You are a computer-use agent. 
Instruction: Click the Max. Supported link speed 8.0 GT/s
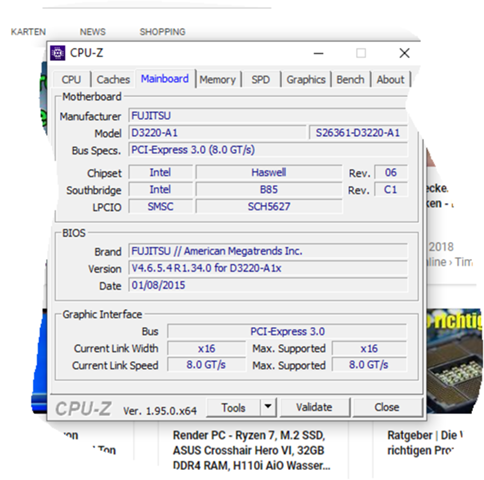(x=369, y=365)
